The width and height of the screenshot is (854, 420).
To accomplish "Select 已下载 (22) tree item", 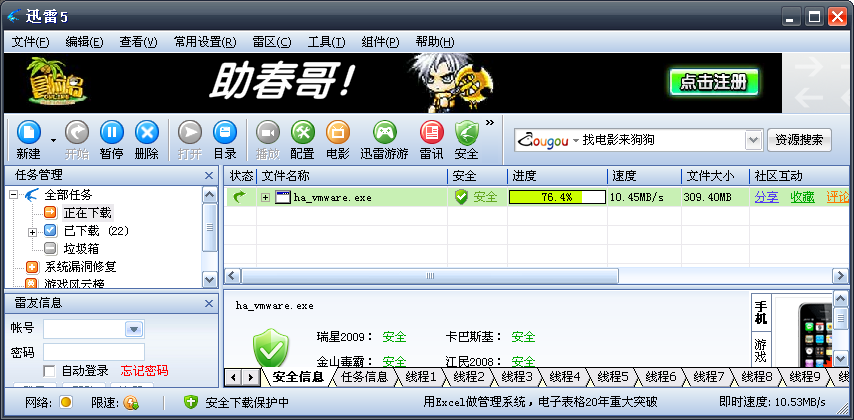I will click(96, 231).
